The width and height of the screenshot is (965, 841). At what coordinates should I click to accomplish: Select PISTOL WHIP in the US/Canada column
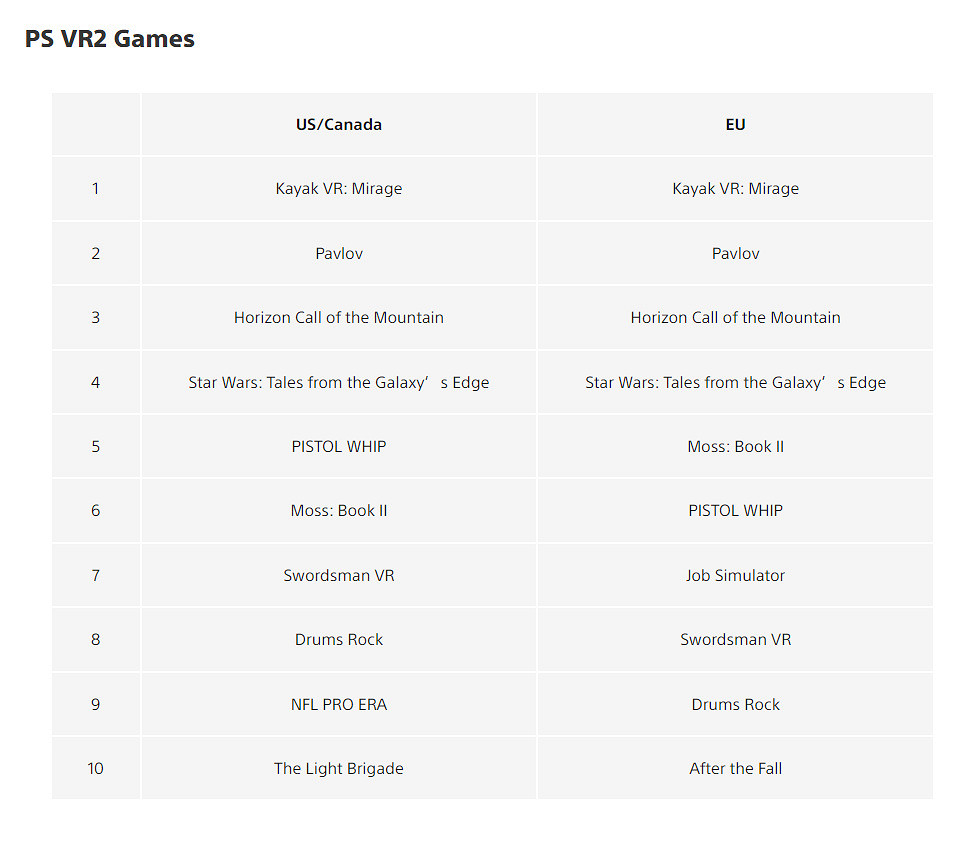pos(338,446)
